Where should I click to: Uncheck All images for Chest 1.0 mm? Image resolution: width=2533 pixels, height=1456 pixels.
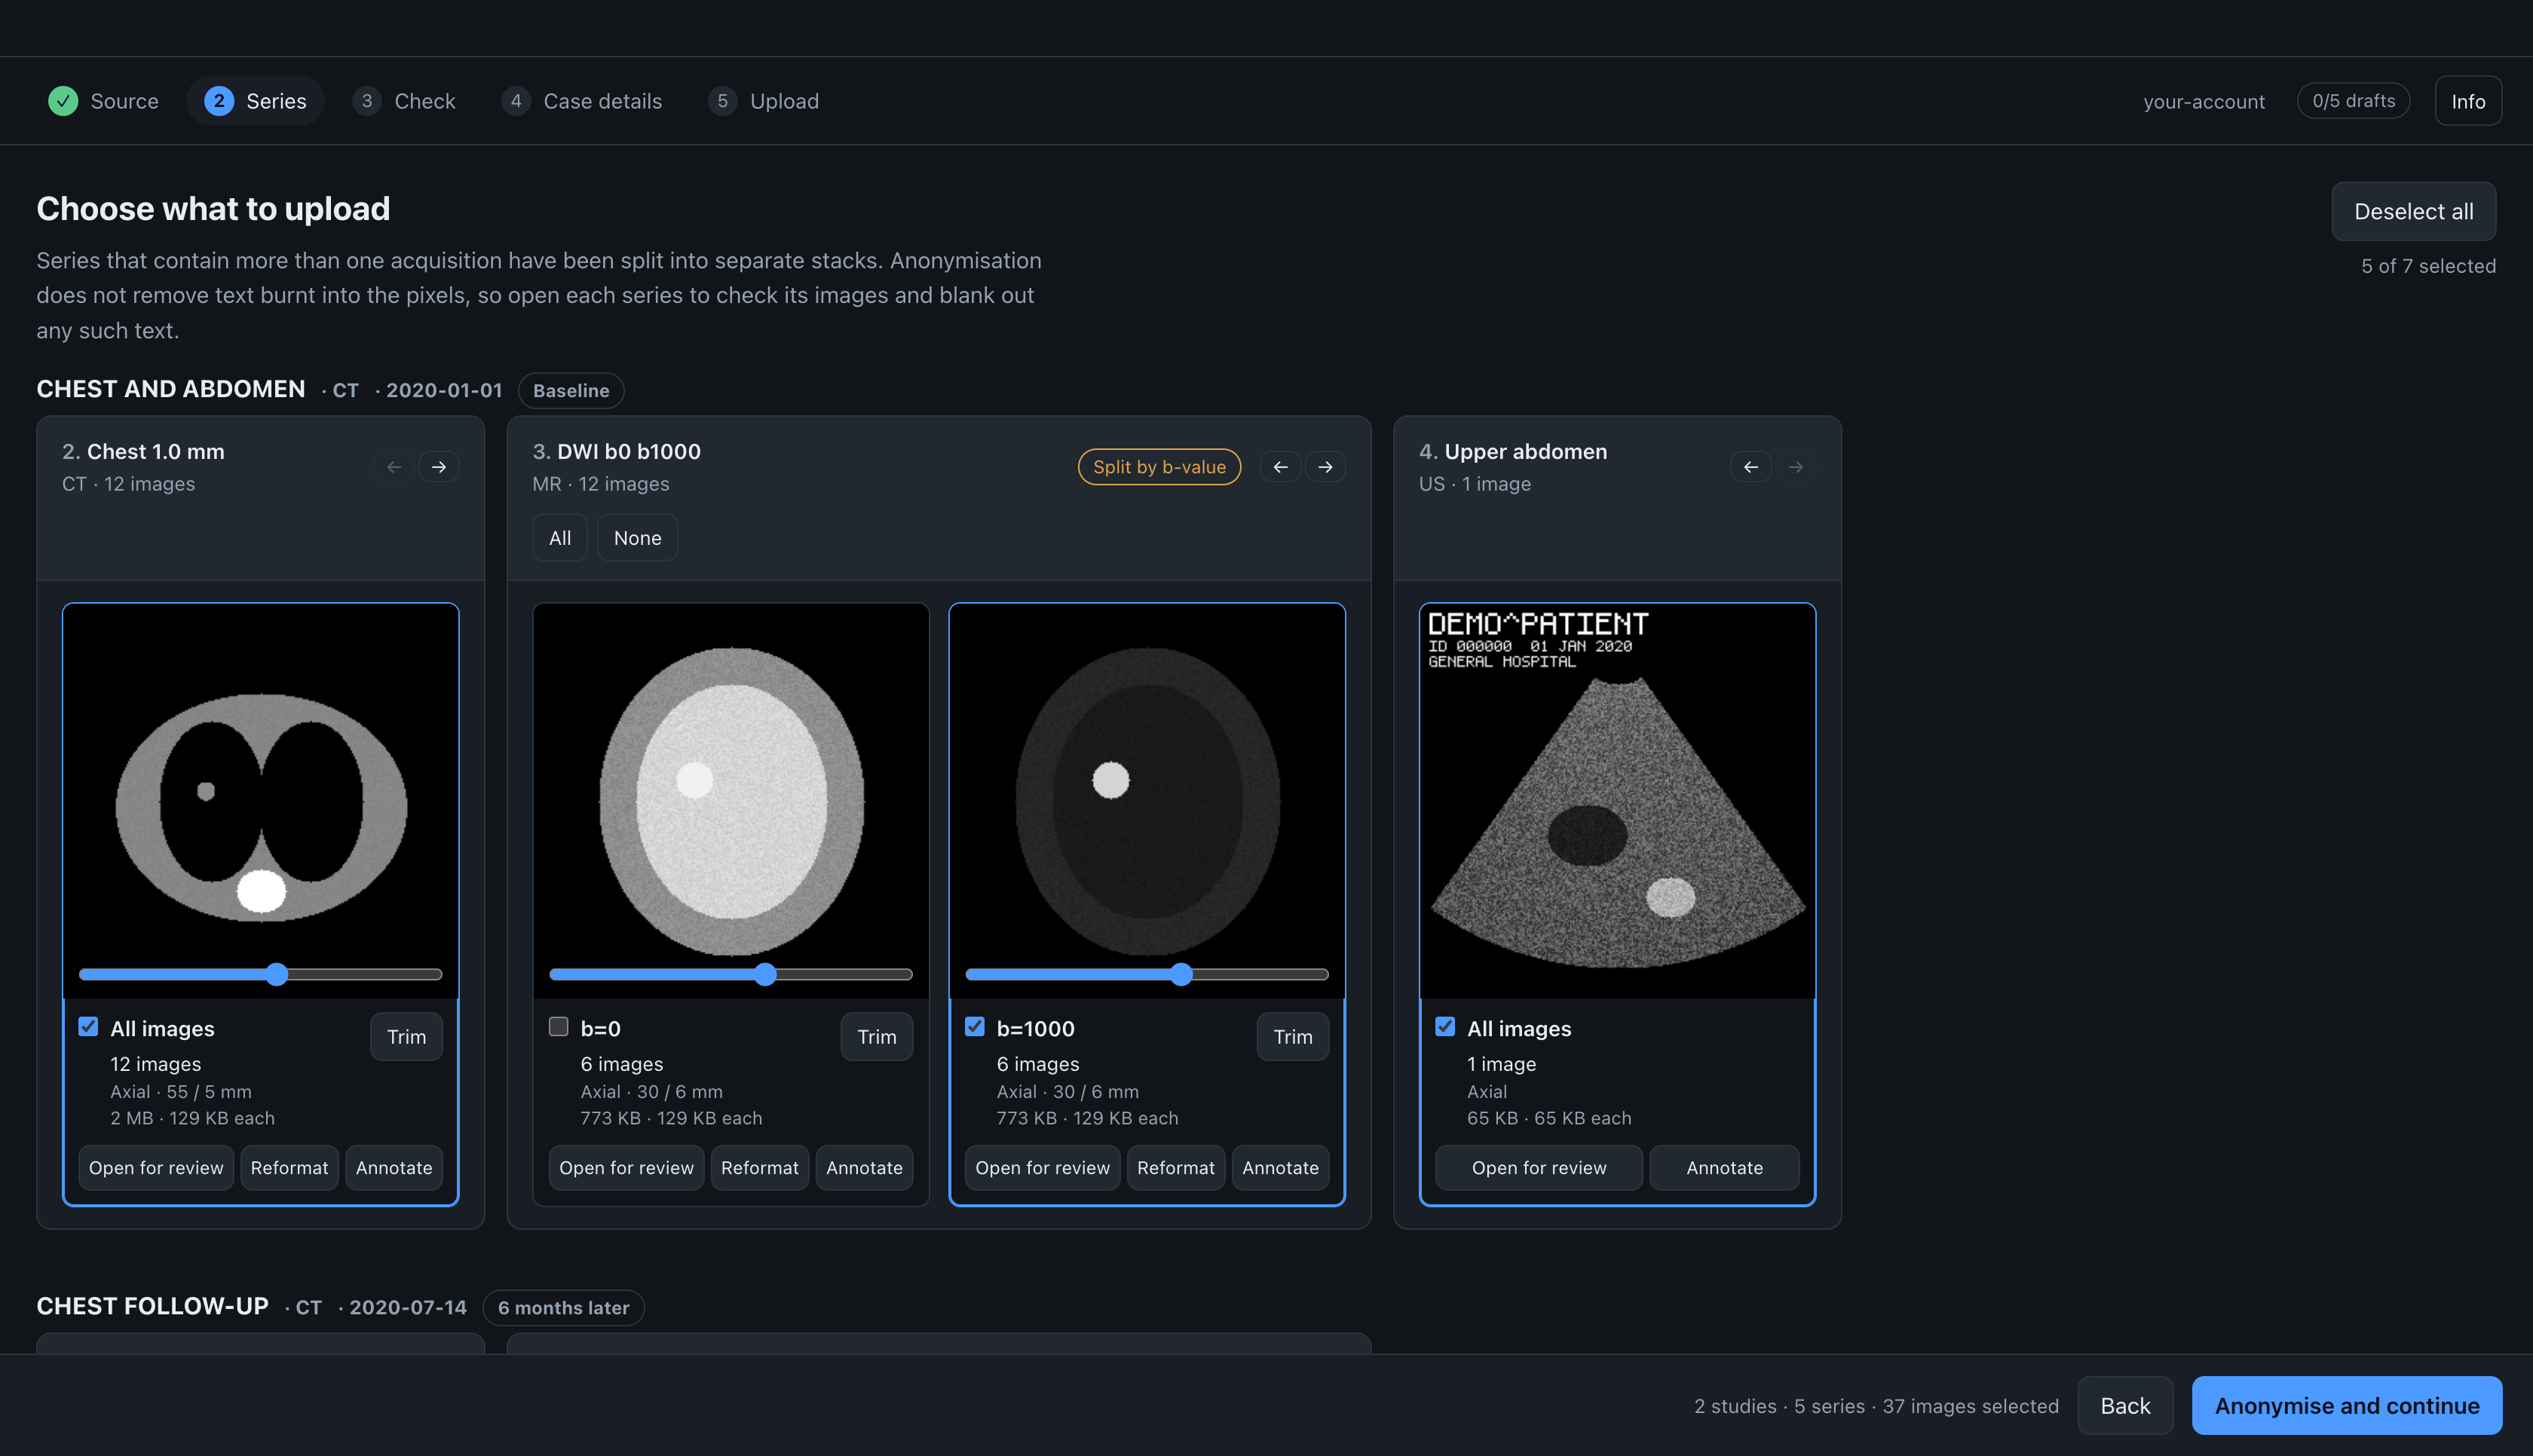click(x=88, y=1027)
